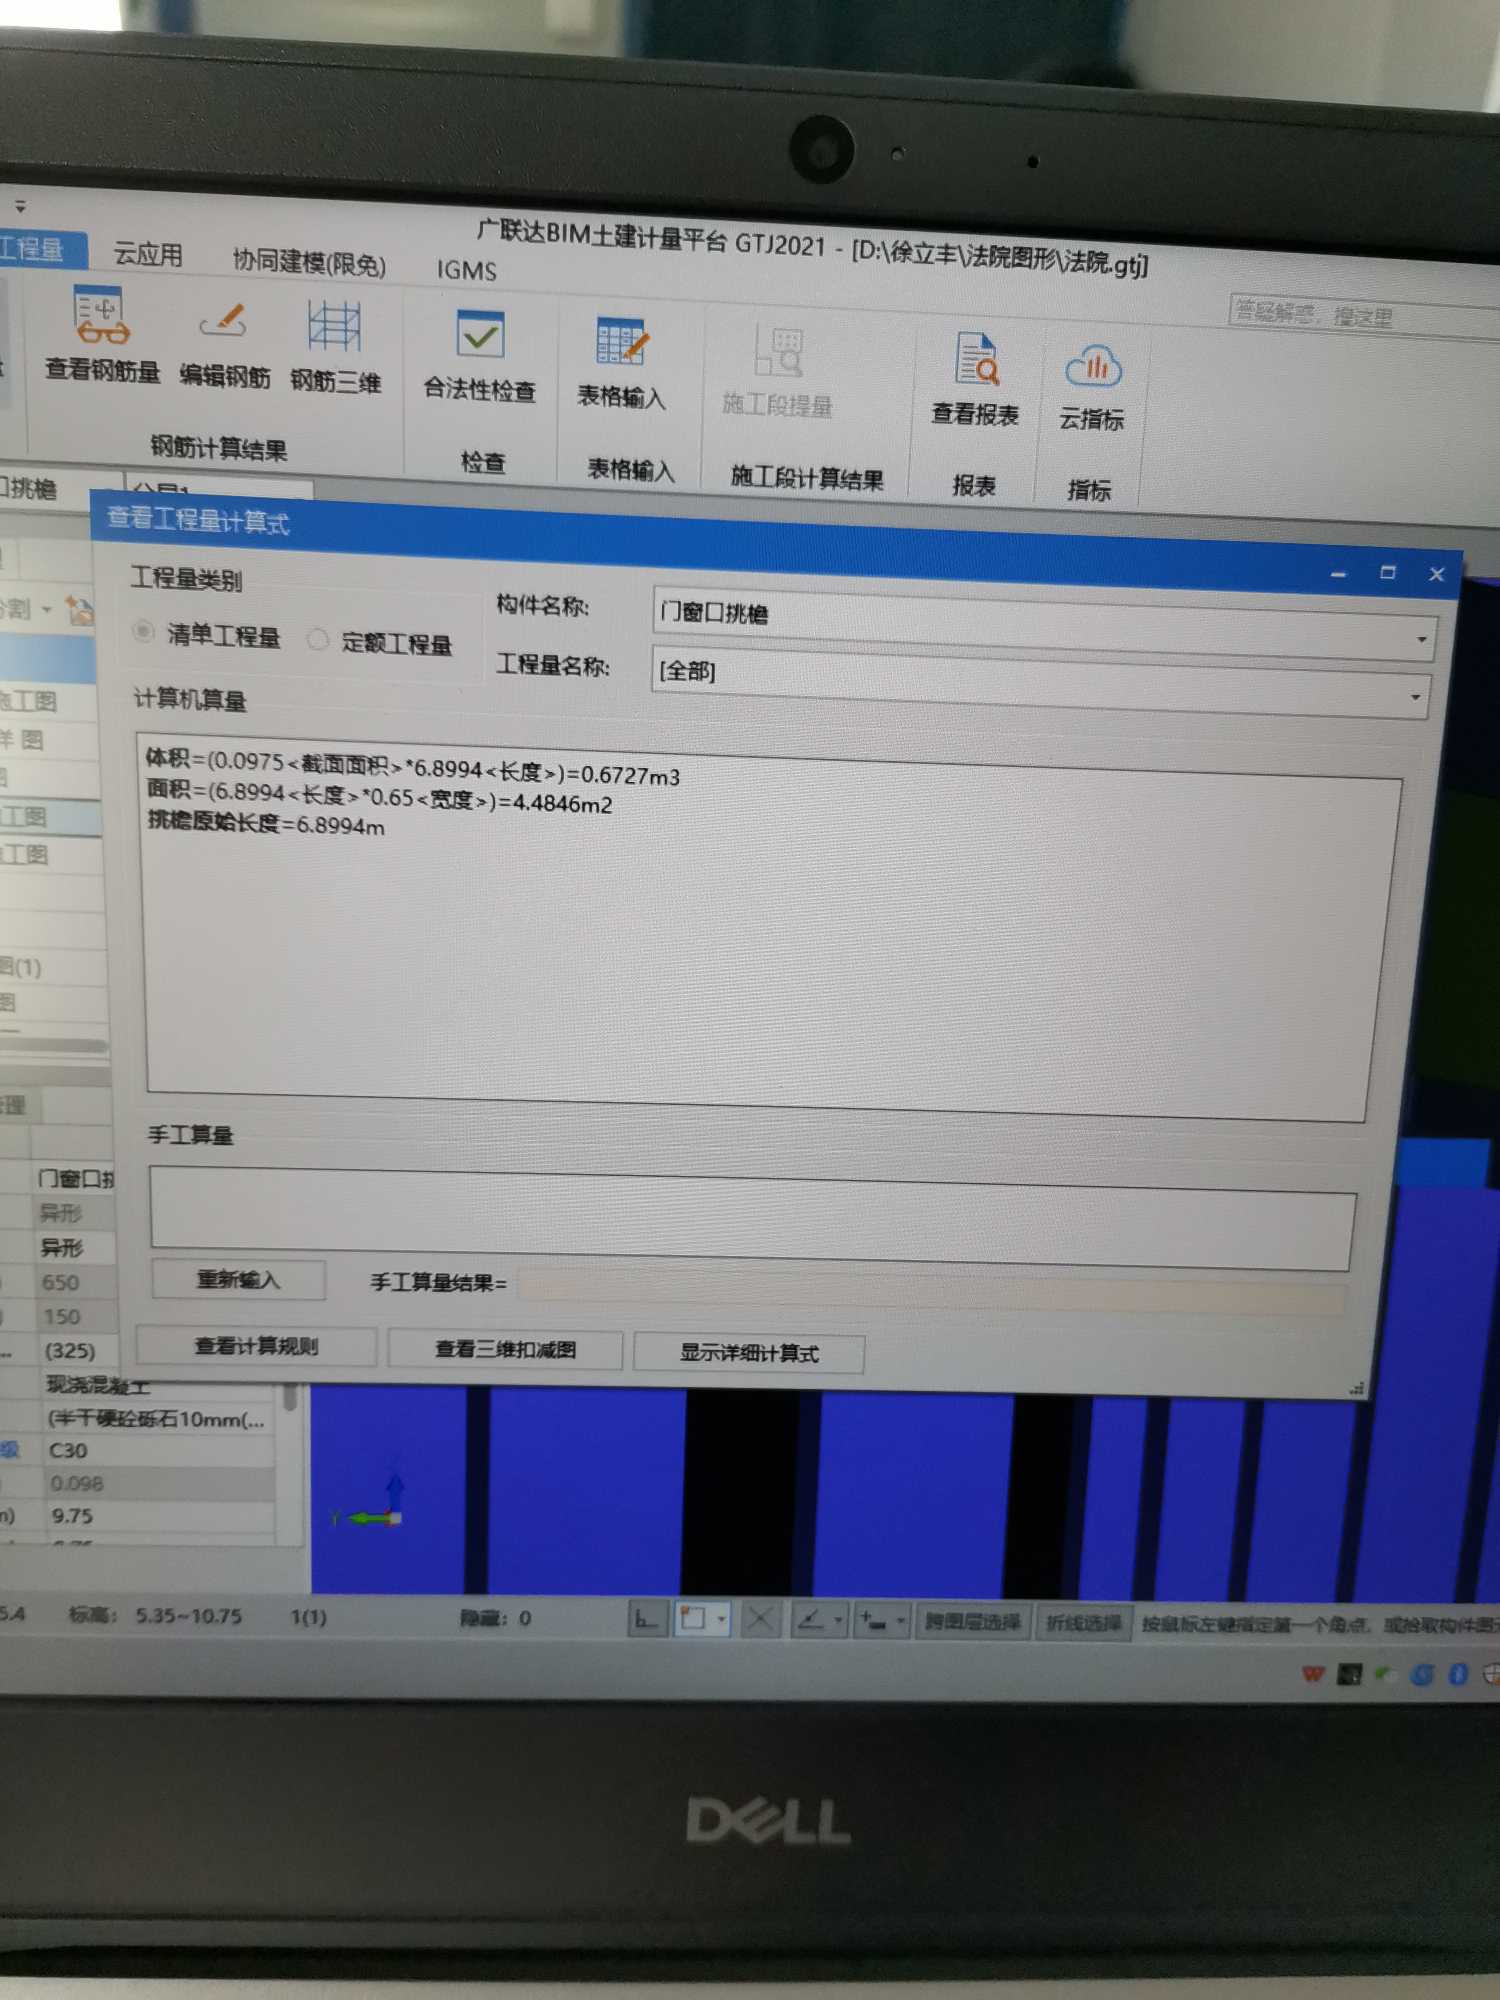Toggle 折线选择 in status bar
1500x2000 pixels.
[1083, 1622]
